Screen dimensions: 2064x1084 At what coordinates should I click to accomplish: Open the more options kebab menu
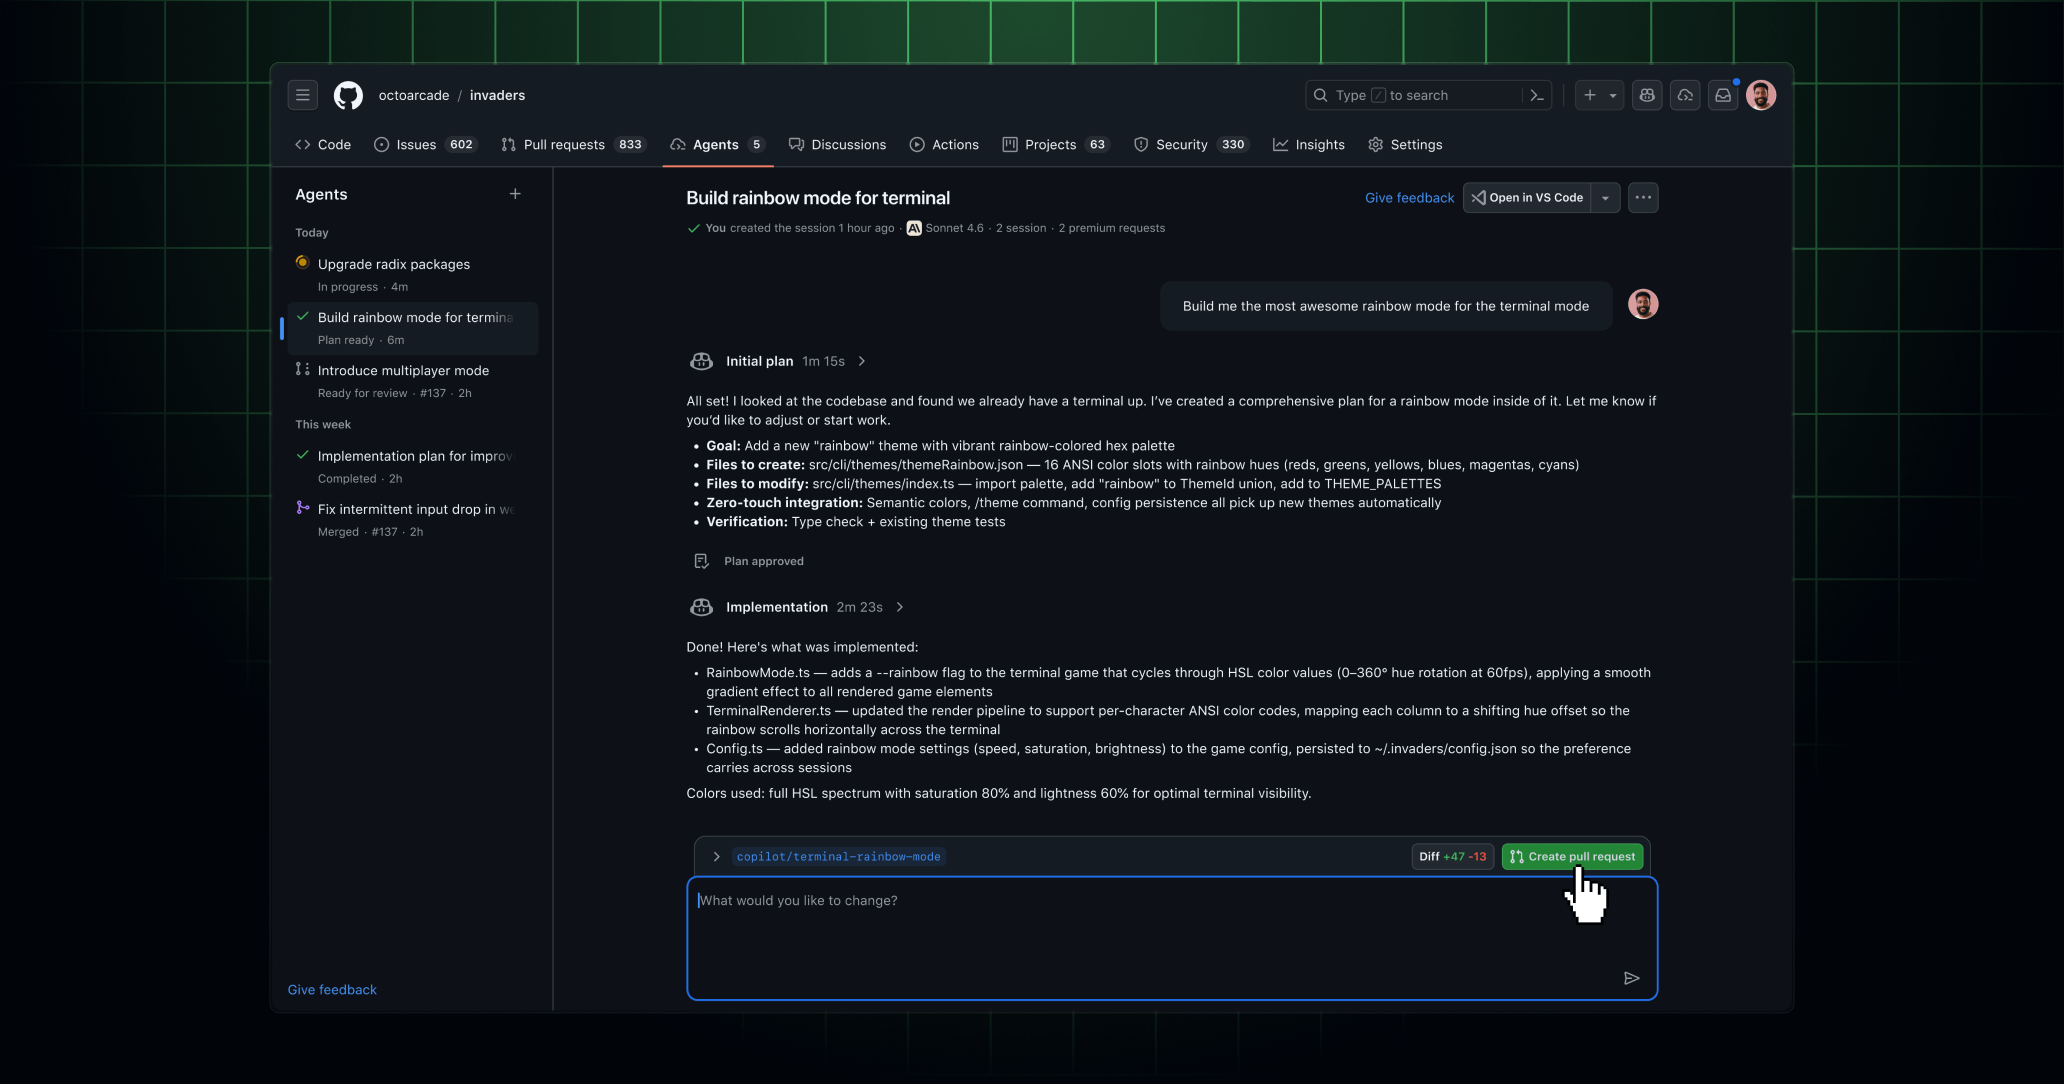(1643, 197)
